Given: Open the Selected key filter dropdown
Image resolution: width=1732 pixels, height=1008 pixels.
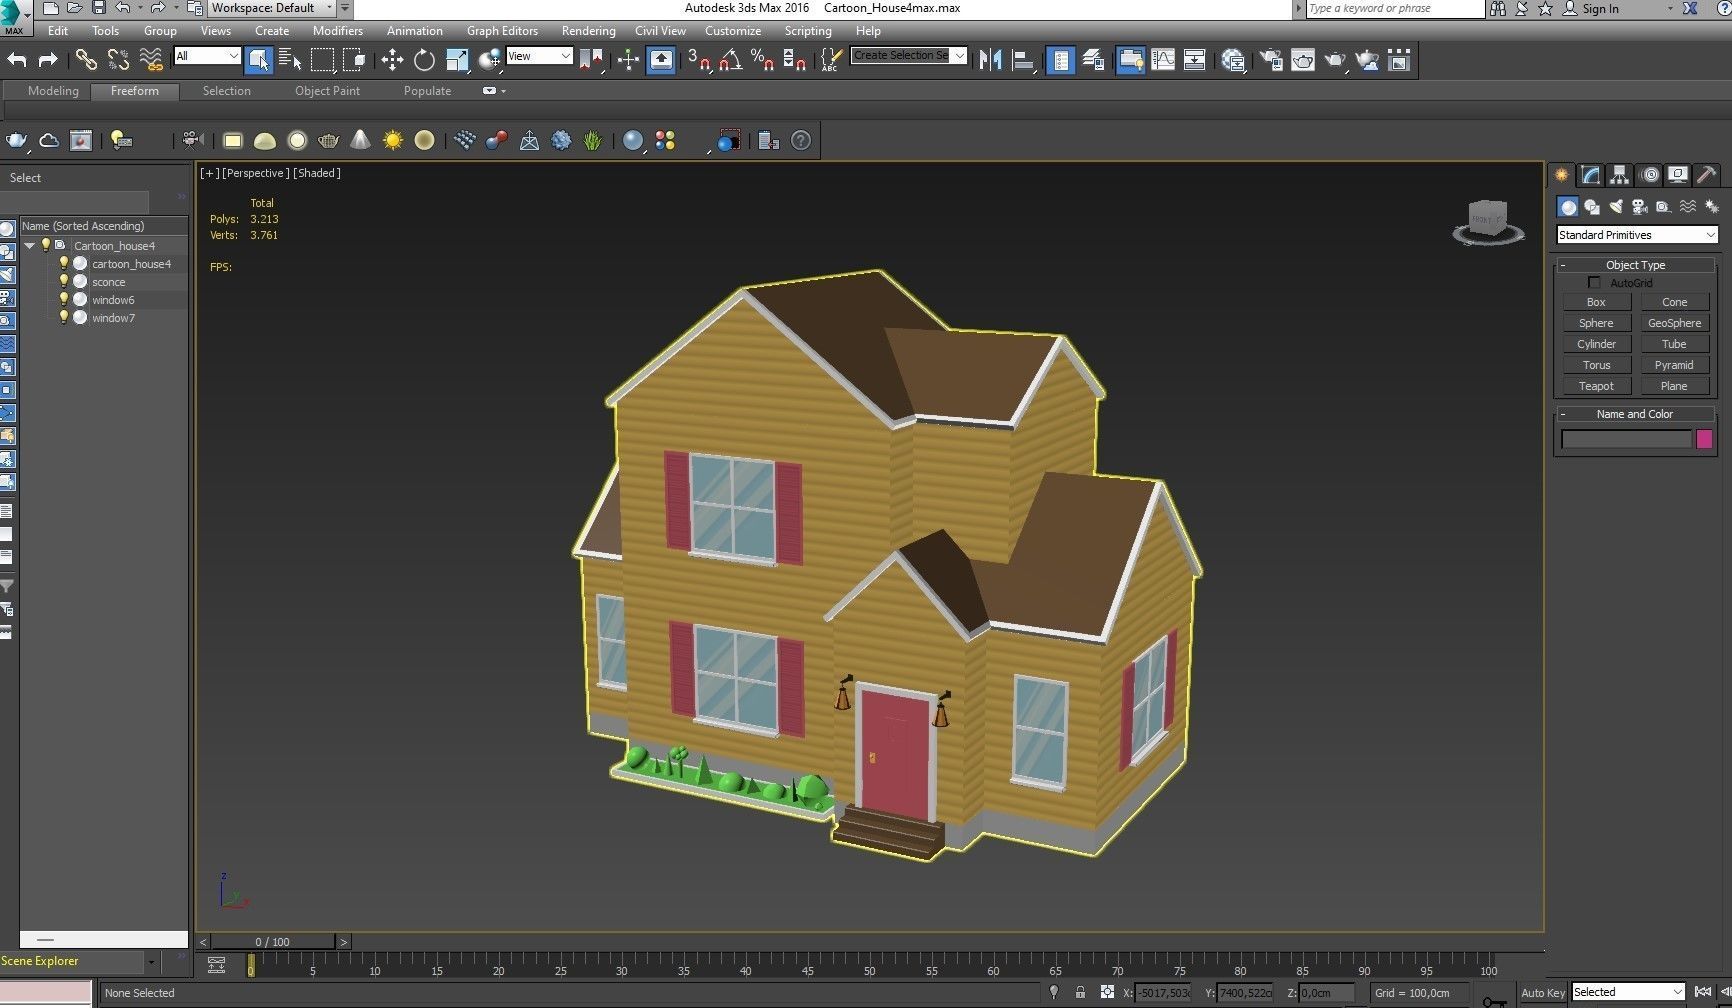Looking at the screenshot, I should tap(1628, 992).
